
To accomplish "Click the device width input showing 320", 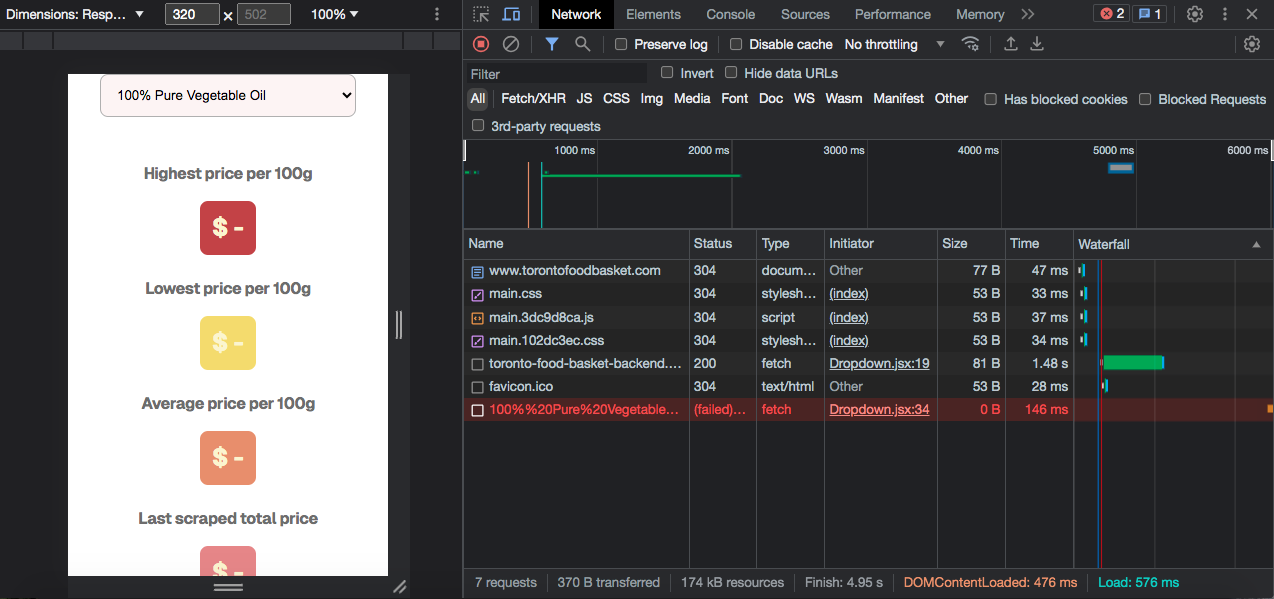I will (x=191, y=14).
